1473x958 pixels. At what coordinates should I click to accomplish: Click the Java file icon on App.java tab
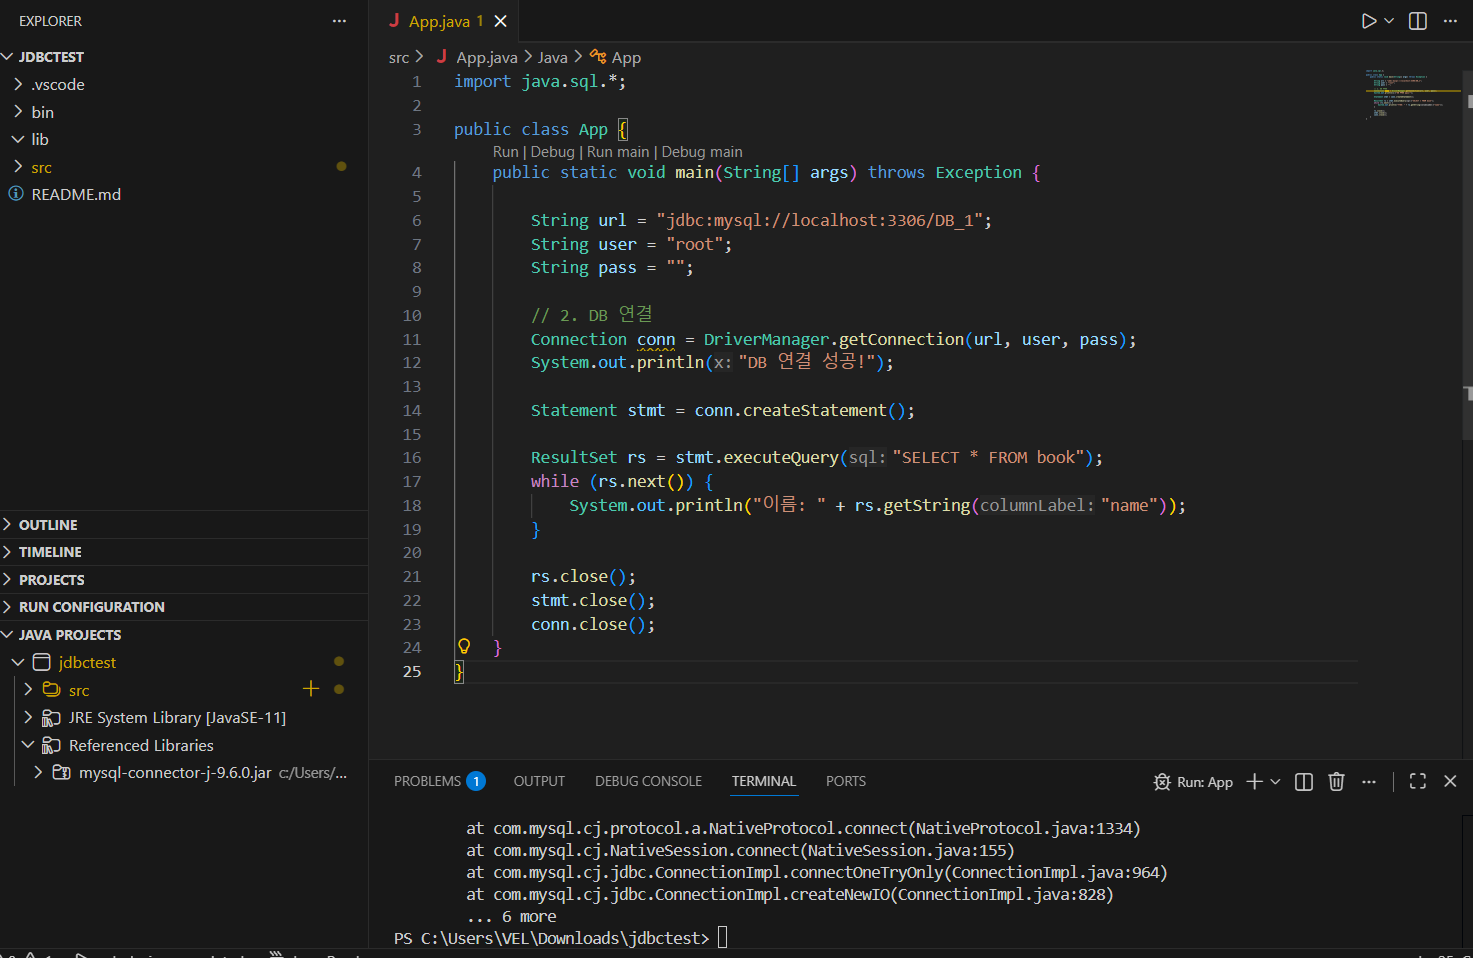click(x=394, y=21)
